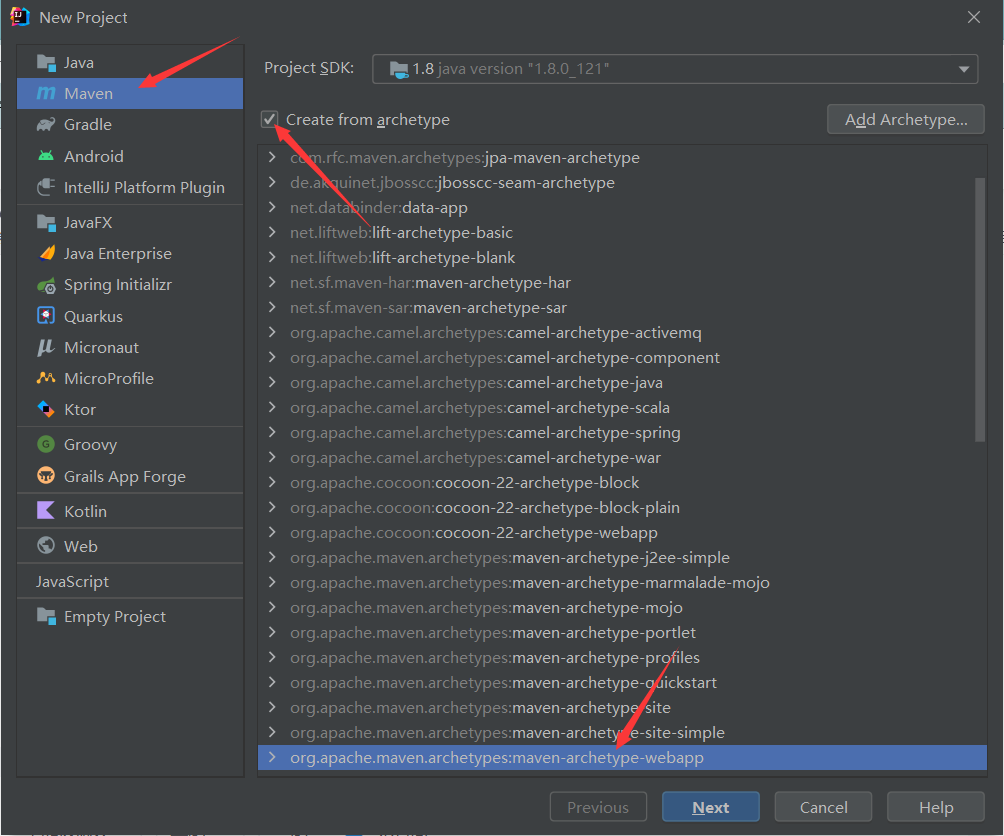Click the Grails App Forge icon

(x=46, y=476)
